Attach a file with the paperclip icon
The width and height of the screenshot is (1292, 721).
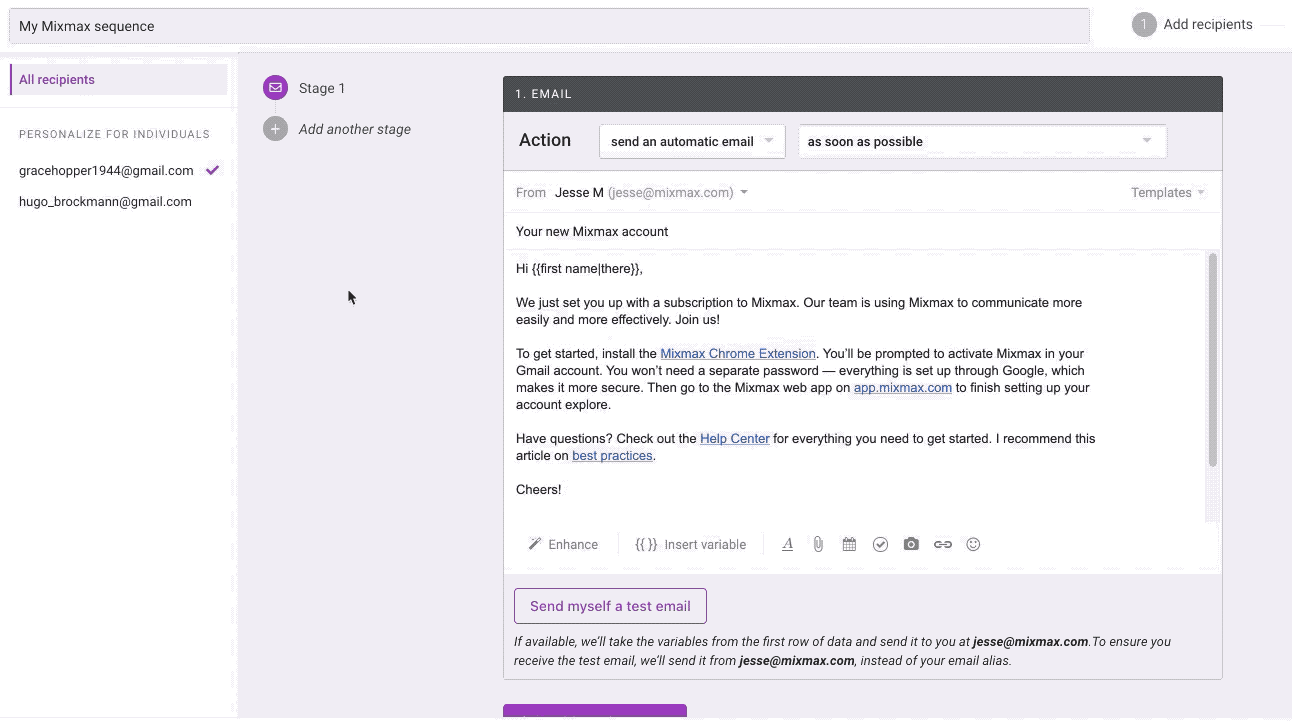point(818,544)
